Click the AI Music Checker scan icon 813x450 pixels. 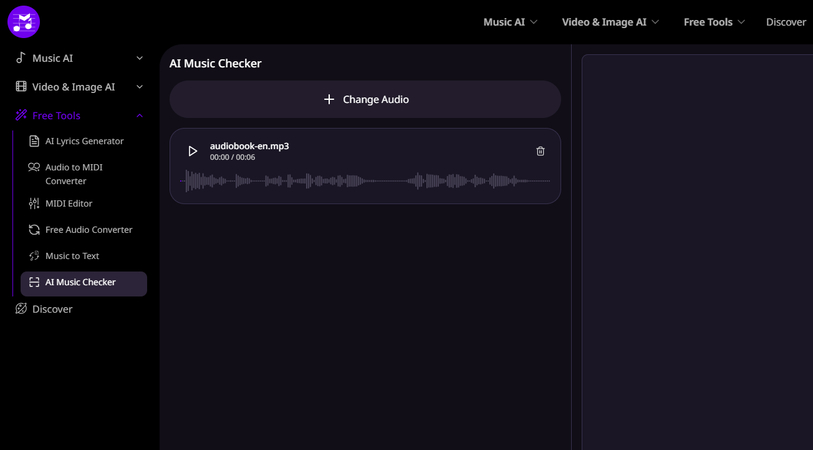(34, 282)
